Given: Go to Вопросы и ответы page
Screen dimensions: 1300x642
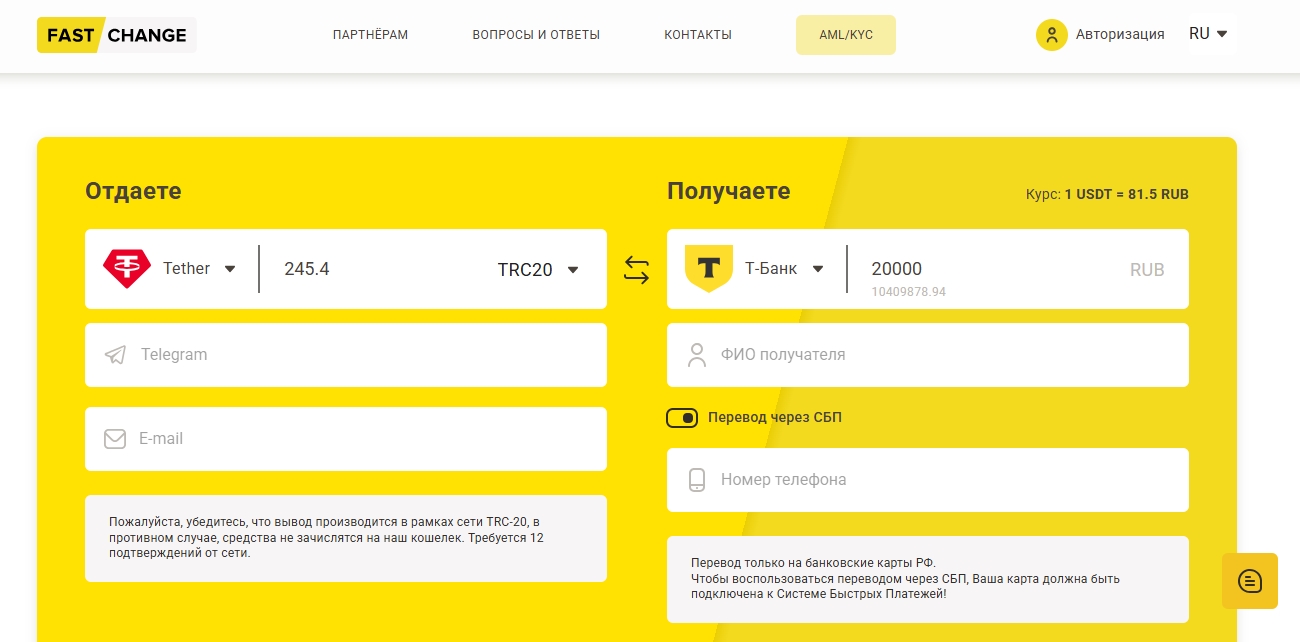Looking at the screenshot, I should (x=536, y=35).
